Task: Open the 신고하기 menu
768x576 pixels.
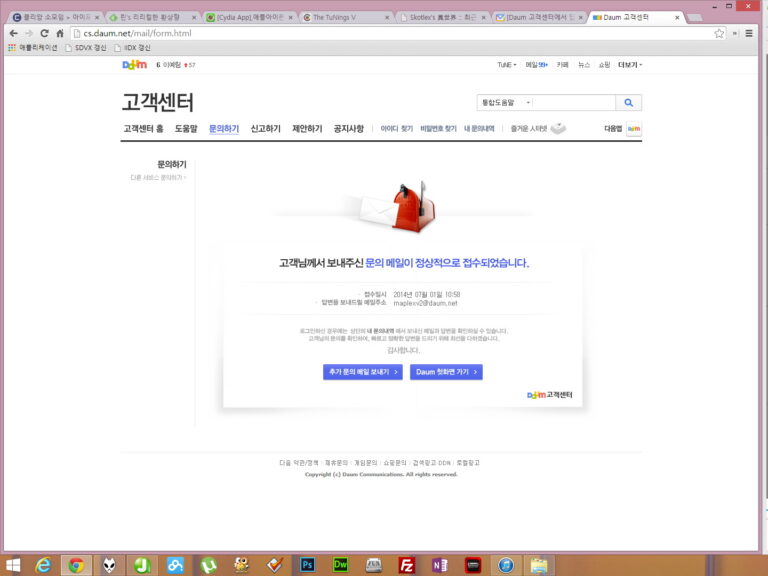Action: 265,128
